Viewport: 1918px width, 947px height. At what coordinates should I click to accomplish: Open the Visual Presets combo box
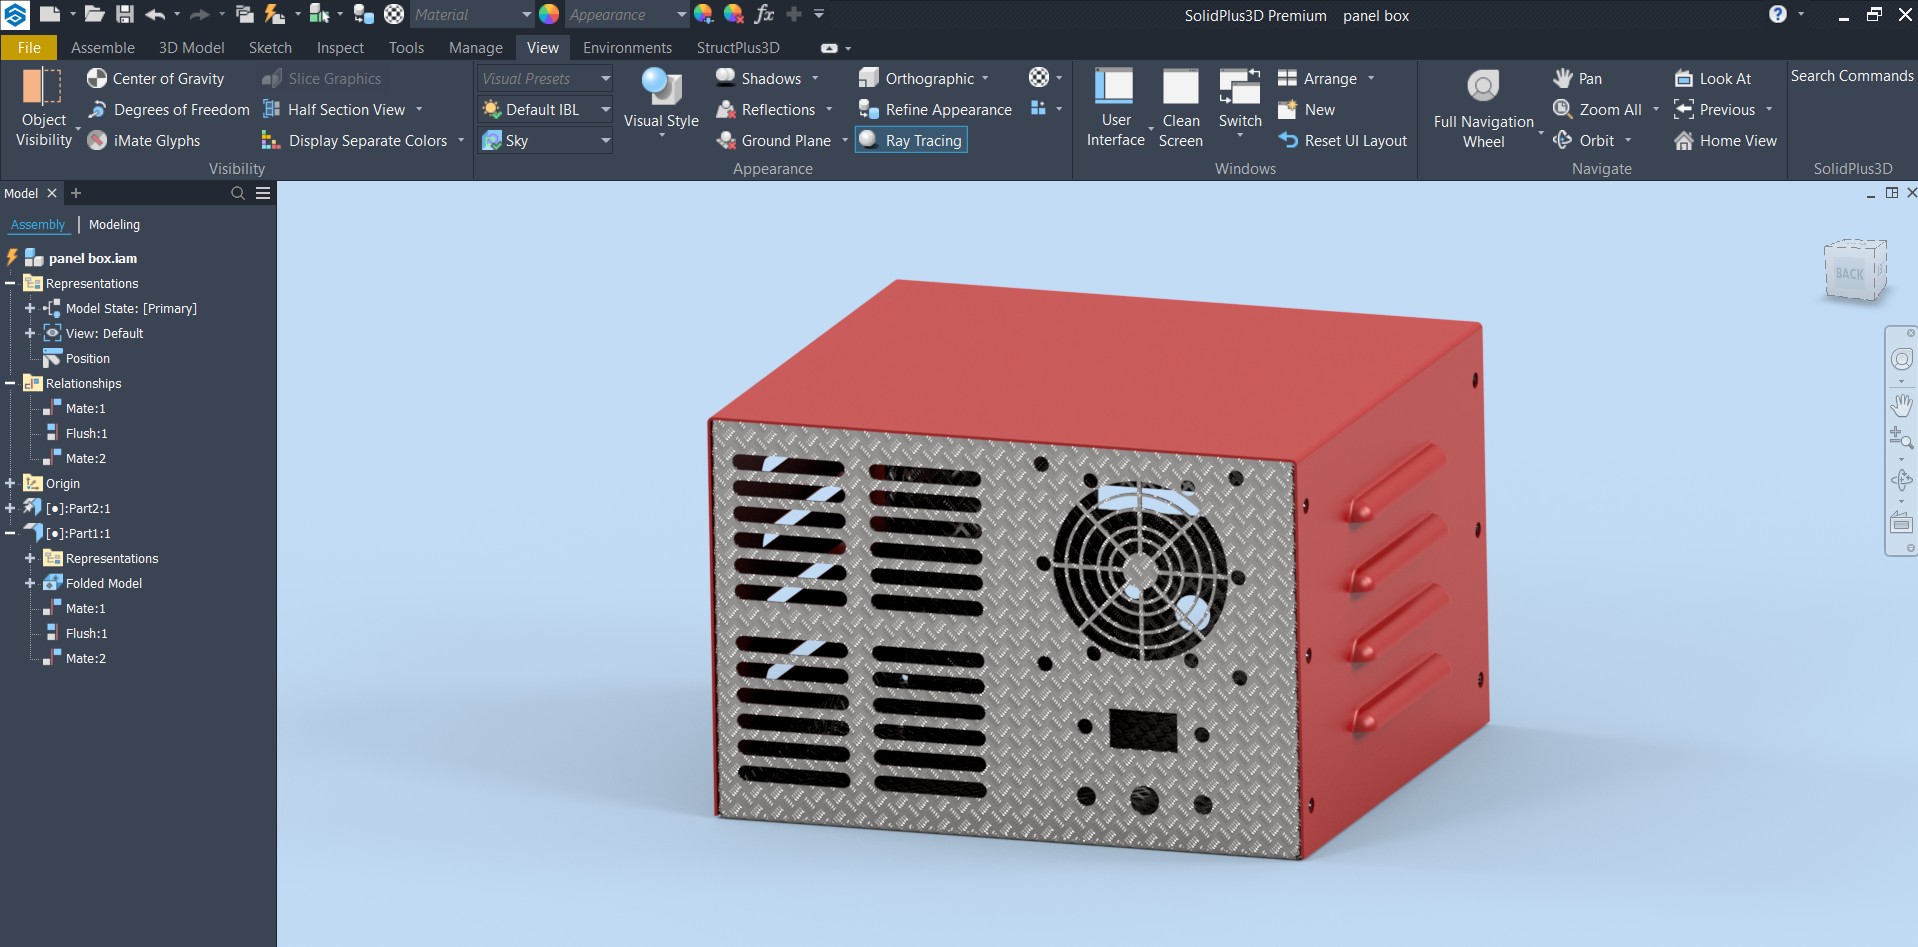pyautogui.click(x=545, y=79)
